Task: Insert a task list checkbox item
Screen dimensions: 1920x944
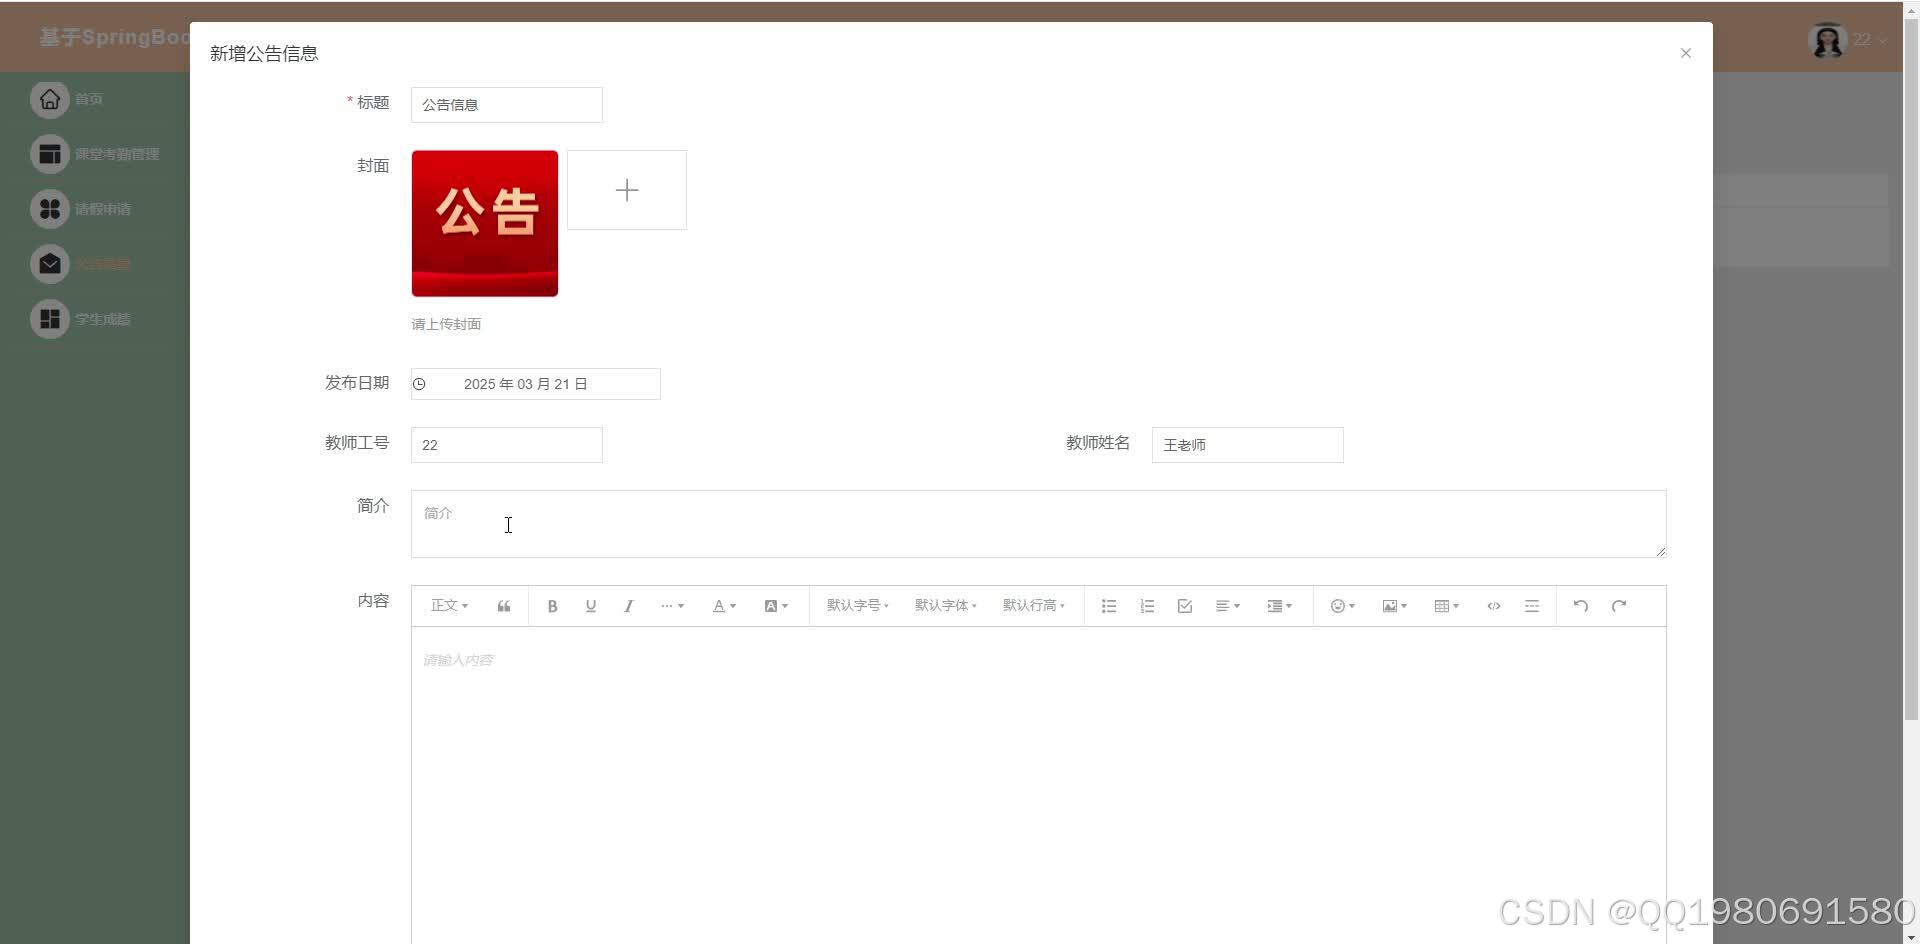Action: click(x=1184, y=605)
